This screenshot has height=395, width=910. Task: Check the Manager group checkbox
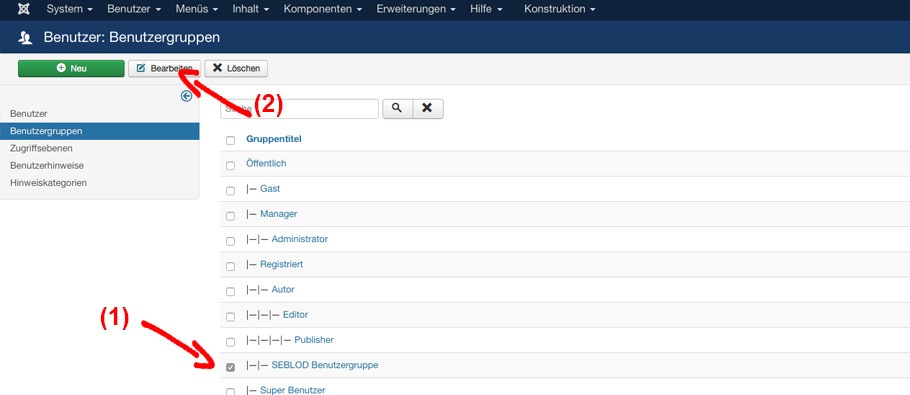pos(230,216)
